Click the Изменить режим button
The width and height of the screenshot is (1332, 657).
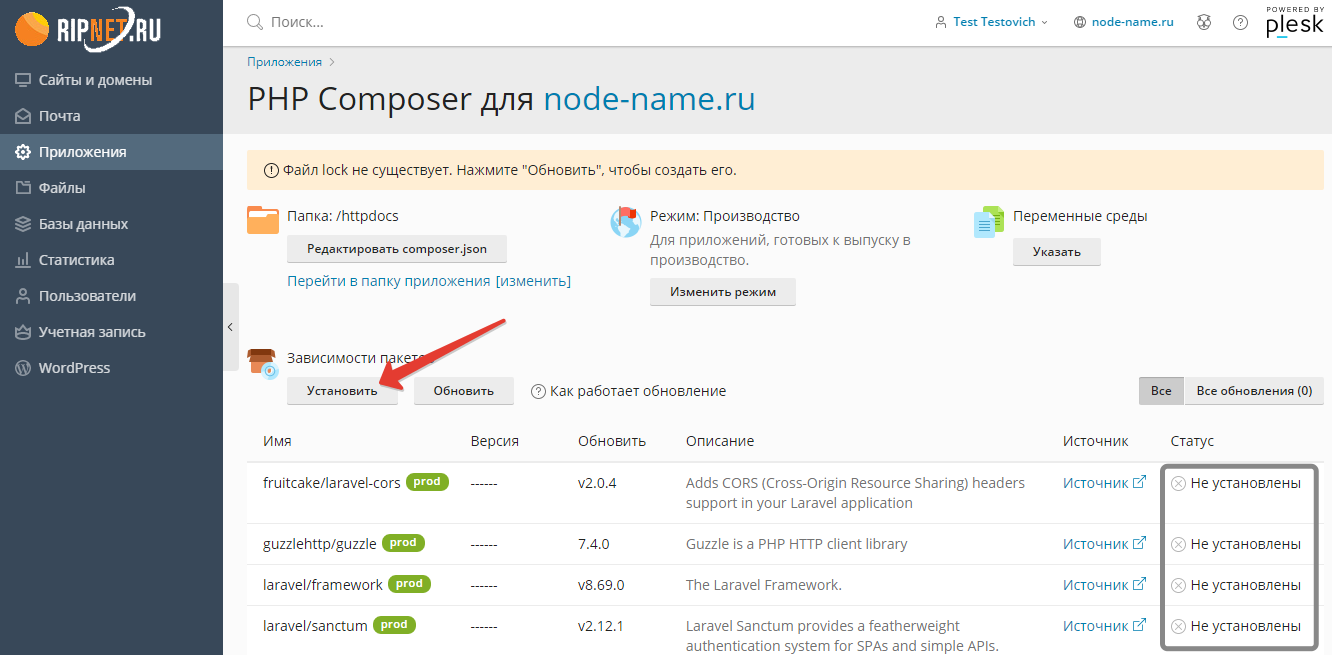pos(723,292)
